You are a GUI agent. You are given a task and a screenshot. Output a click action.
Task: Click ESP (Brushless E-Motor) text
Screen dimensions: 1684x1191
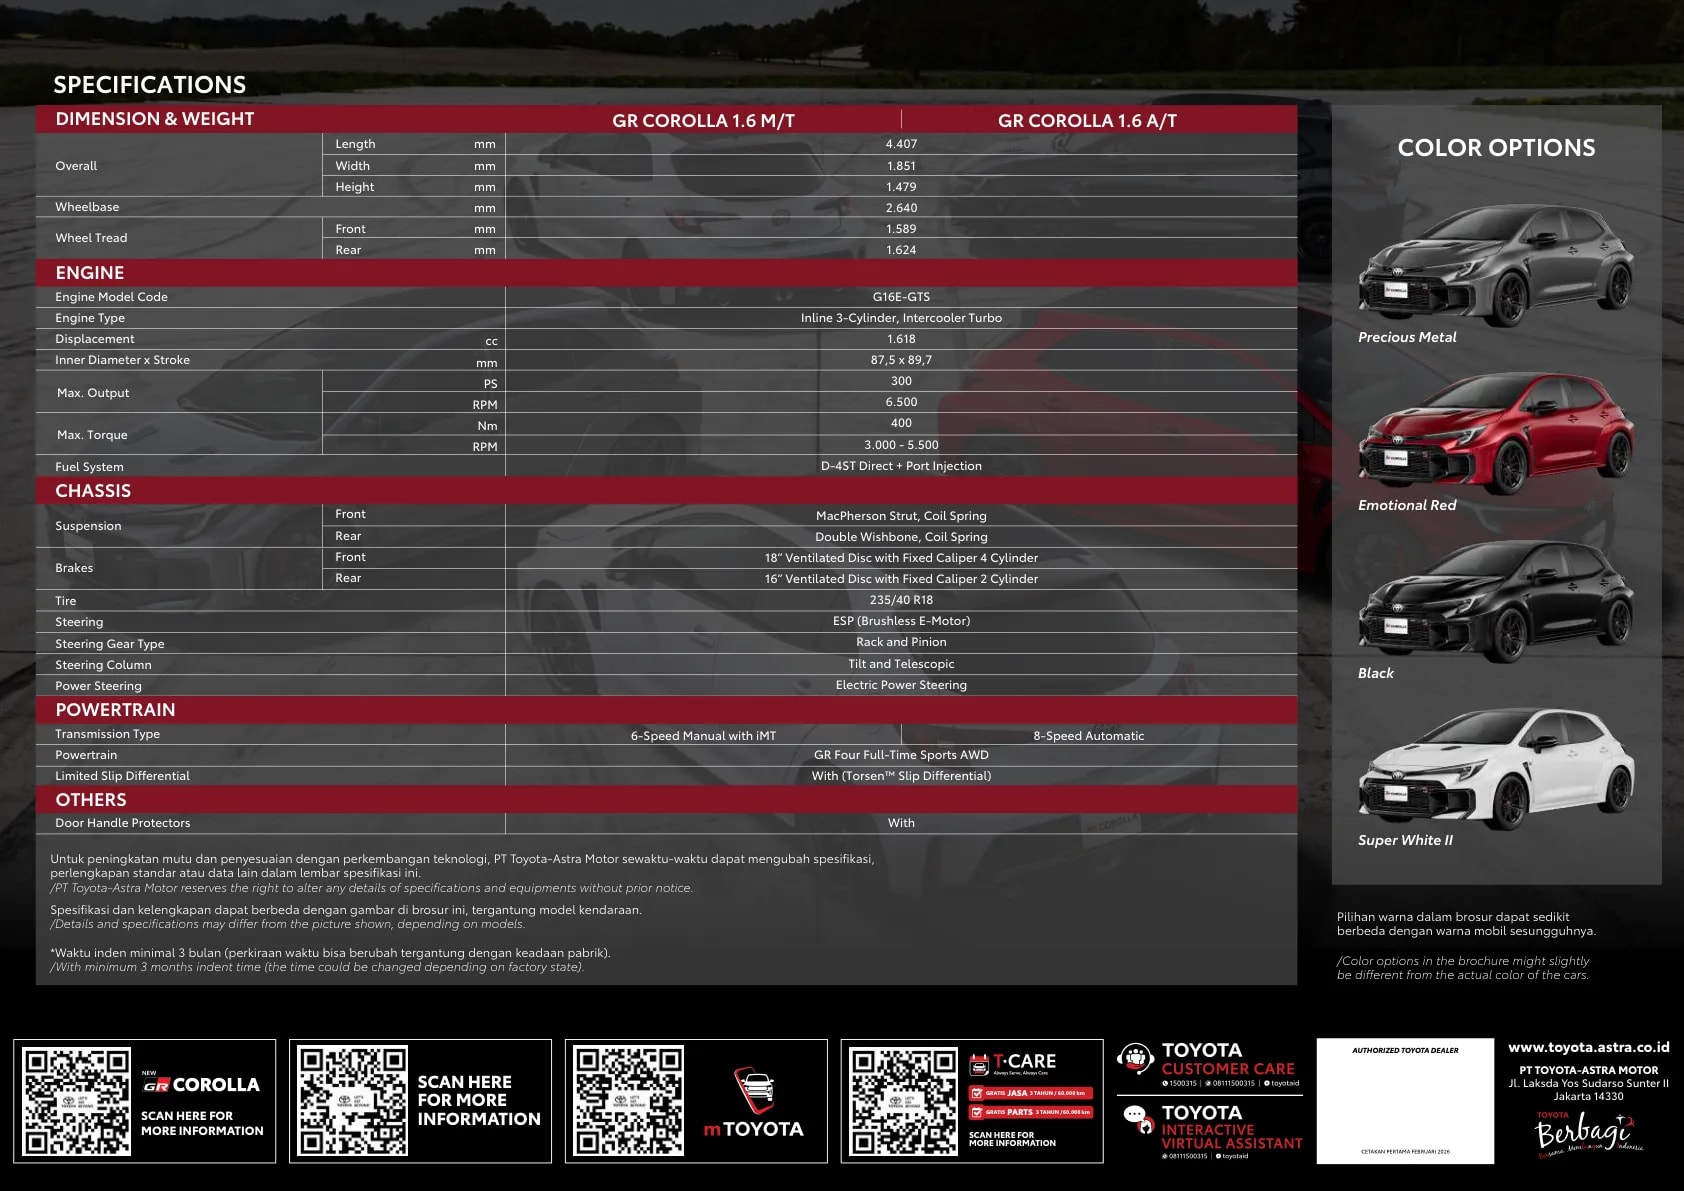[901, 621]
